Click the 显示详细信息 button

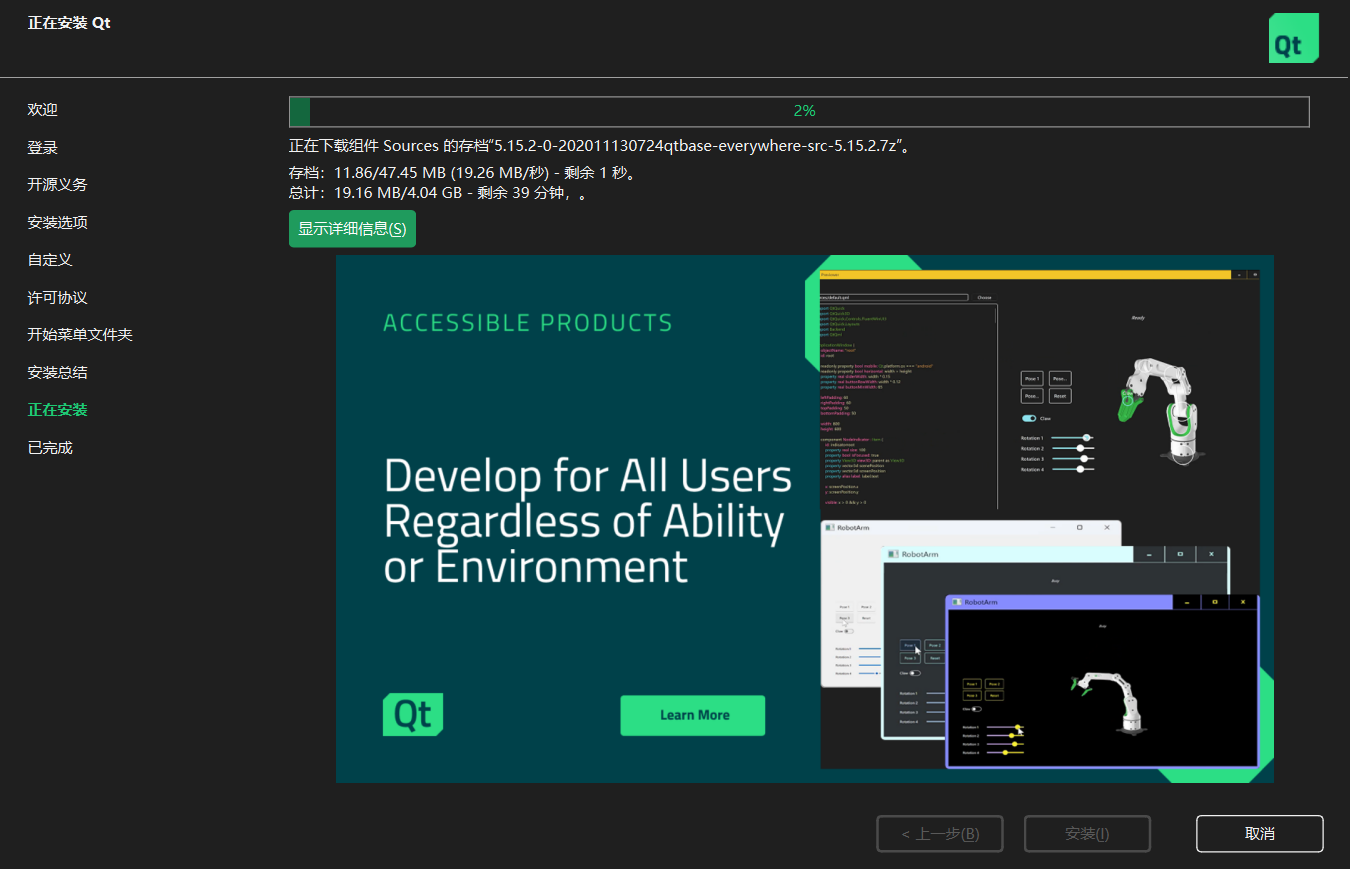352,228
